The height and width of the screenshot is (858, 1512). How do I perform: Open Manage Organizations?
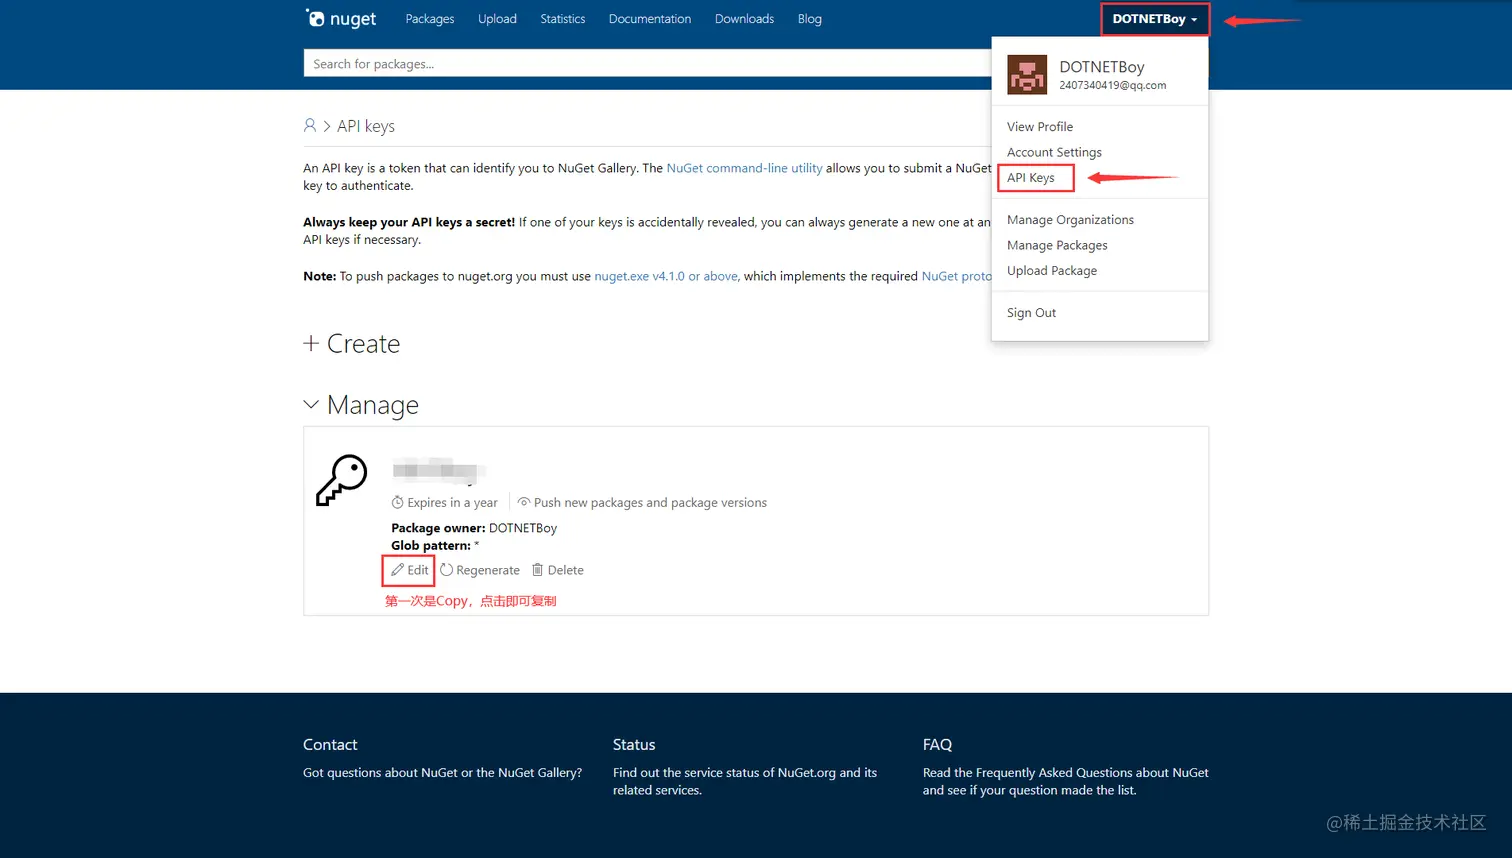[x=1070, y=220]
